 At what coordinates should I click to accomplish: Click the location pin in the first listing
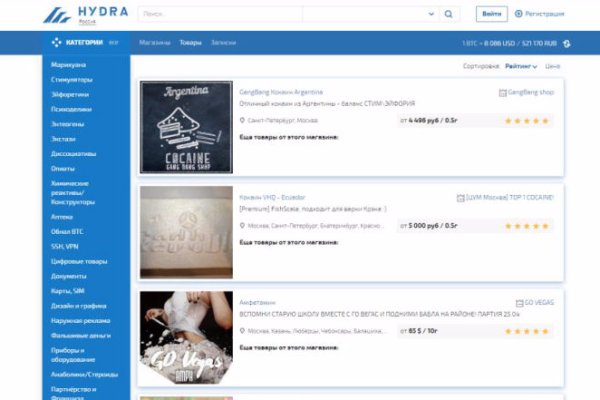pyautogui.click(x=243, y=120)
